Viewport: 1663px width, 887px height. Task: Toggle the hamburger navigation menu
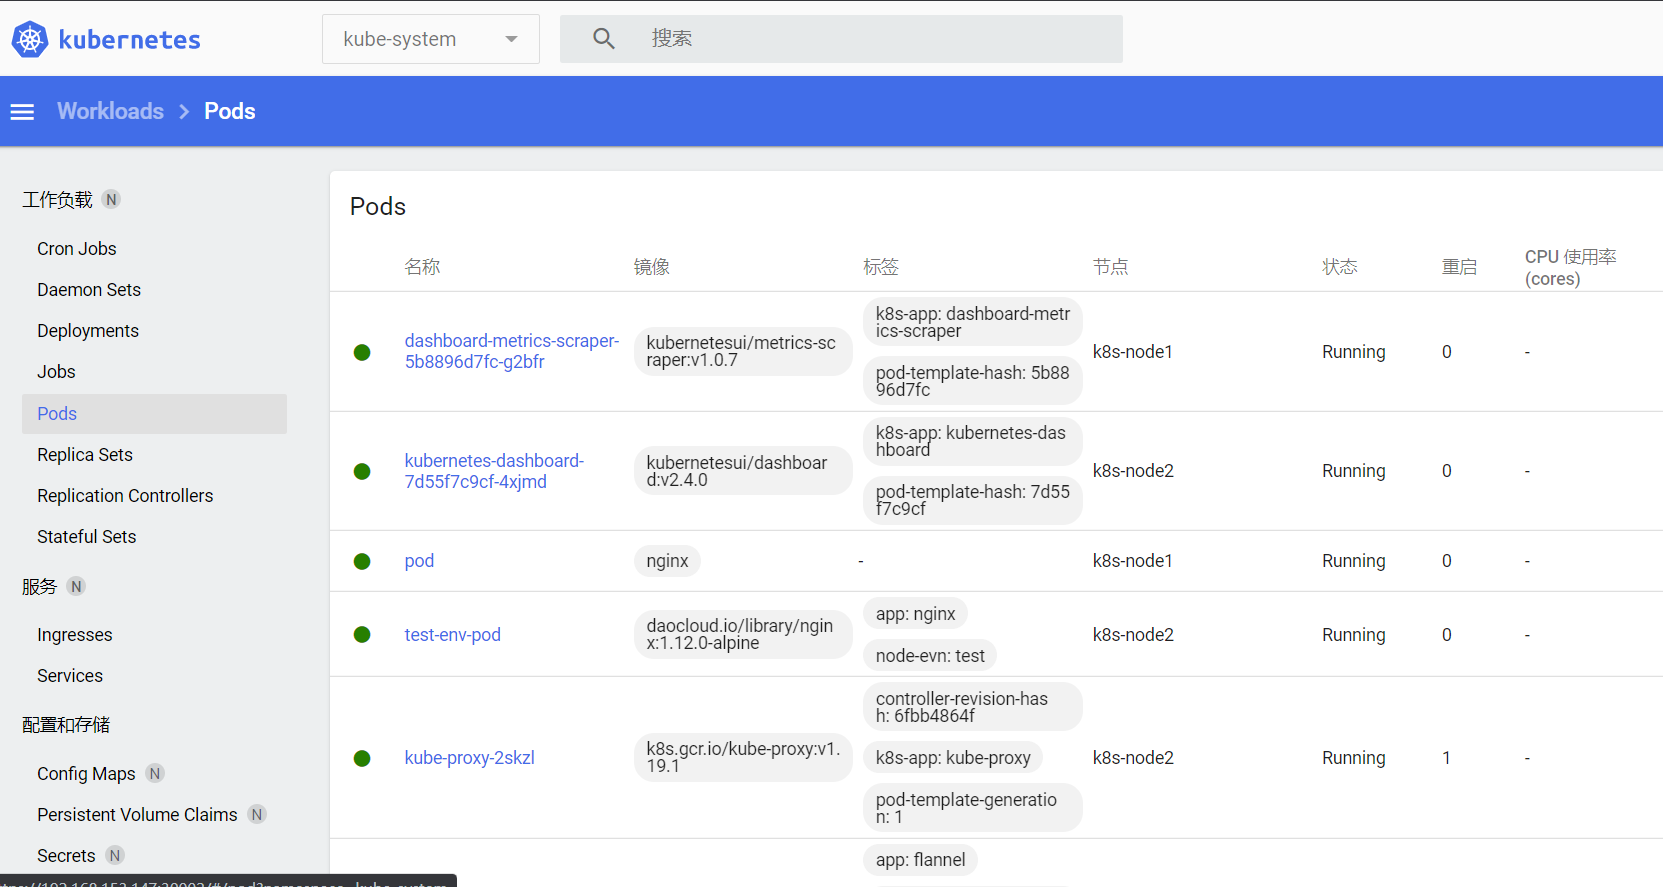(x=22, y=112)
